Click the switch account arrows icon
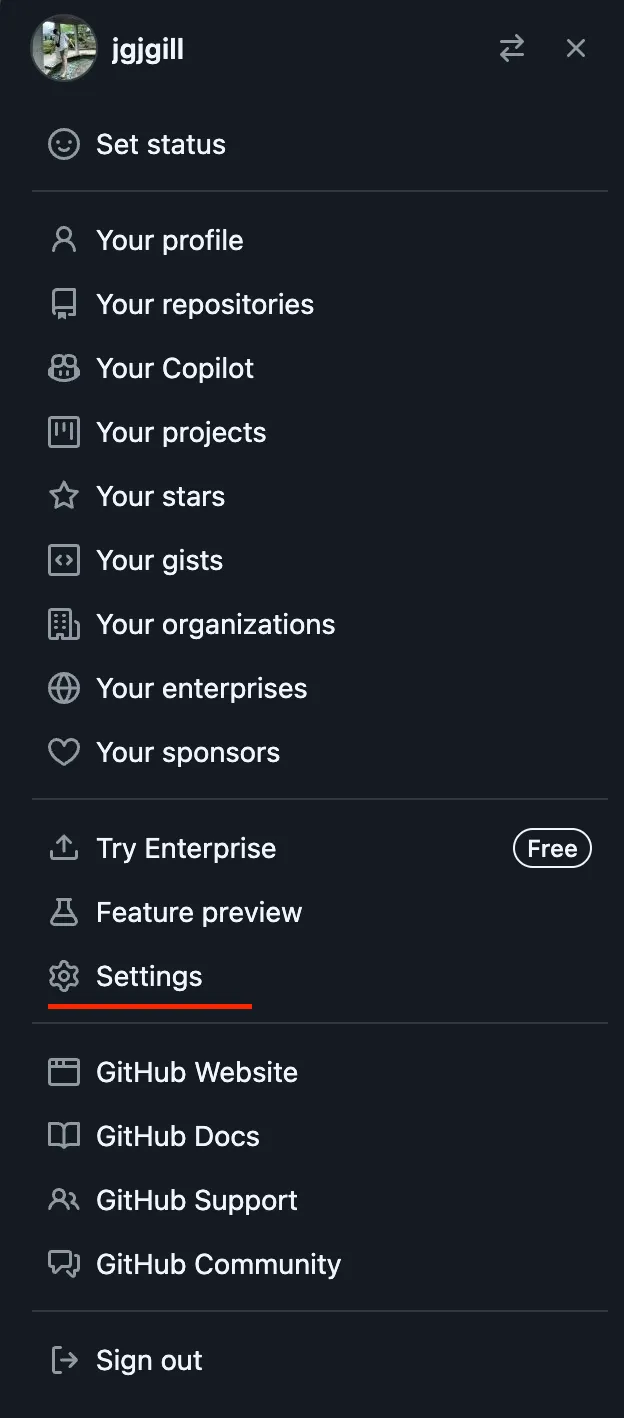This screenshot has height=1418, width=624. 511,48
